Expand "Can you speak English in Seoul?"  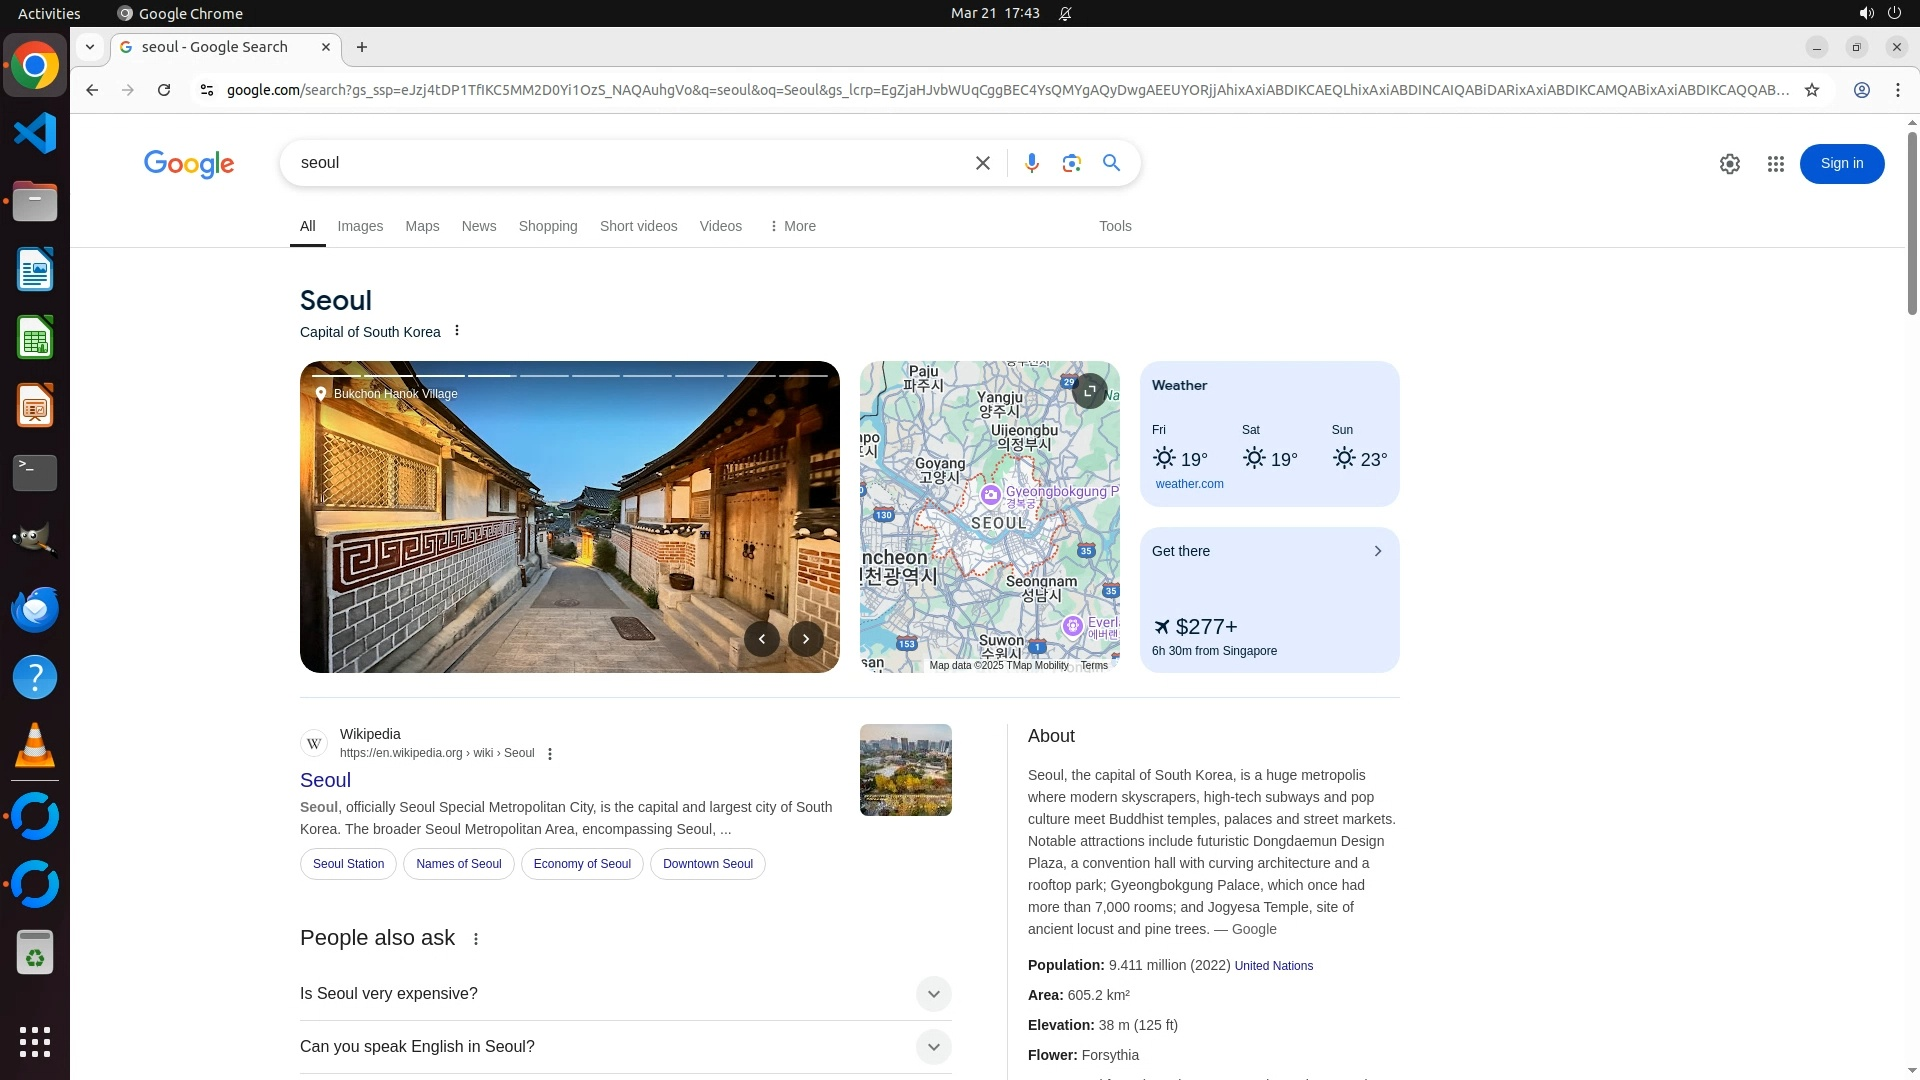[932, 1047]
